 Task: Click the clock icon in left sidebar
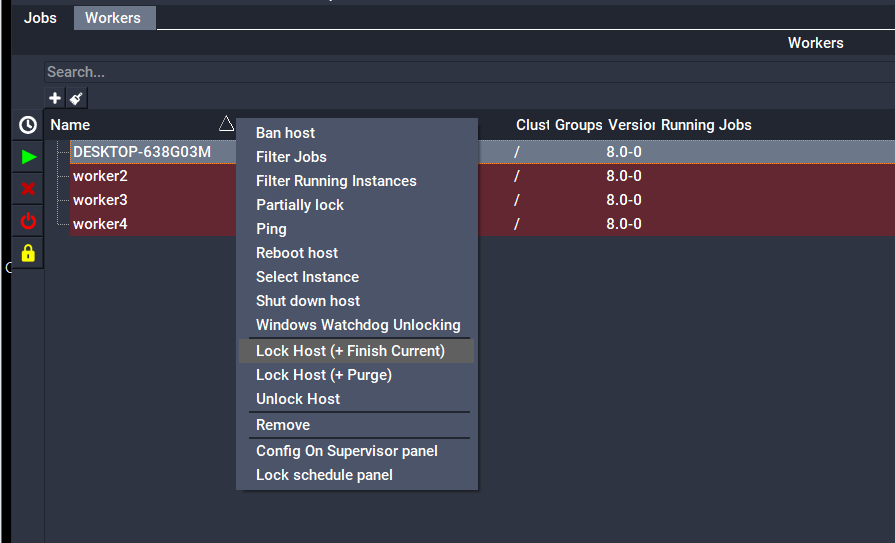(x=28, y=125)
